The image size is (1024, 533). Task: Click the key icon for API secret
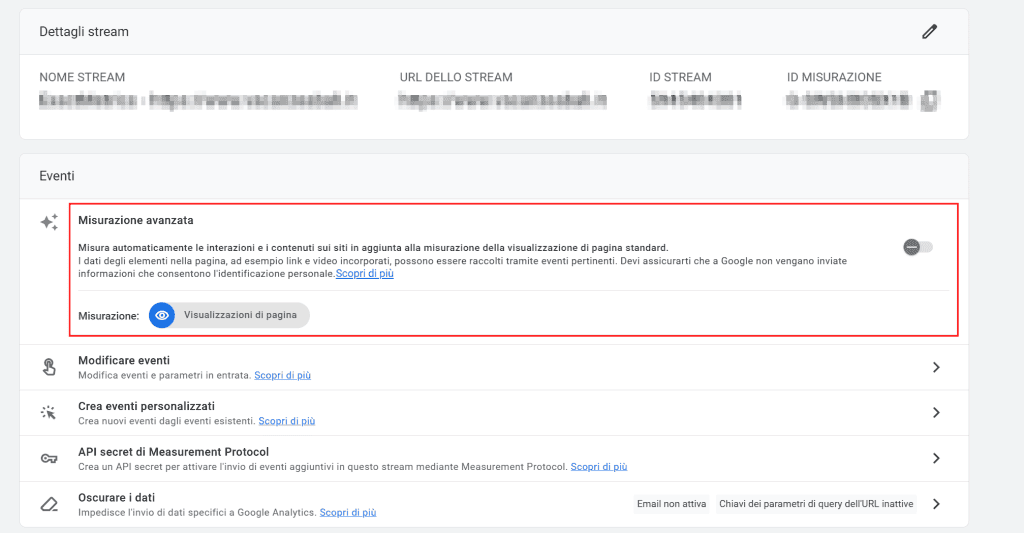point(49,458)
